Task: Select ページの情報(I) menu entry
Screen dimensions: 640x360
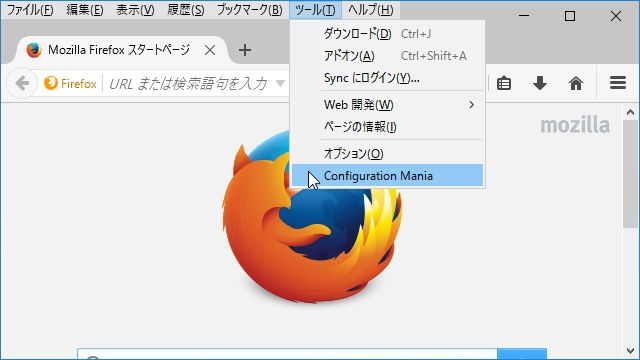Action: [x=387, y=127]
